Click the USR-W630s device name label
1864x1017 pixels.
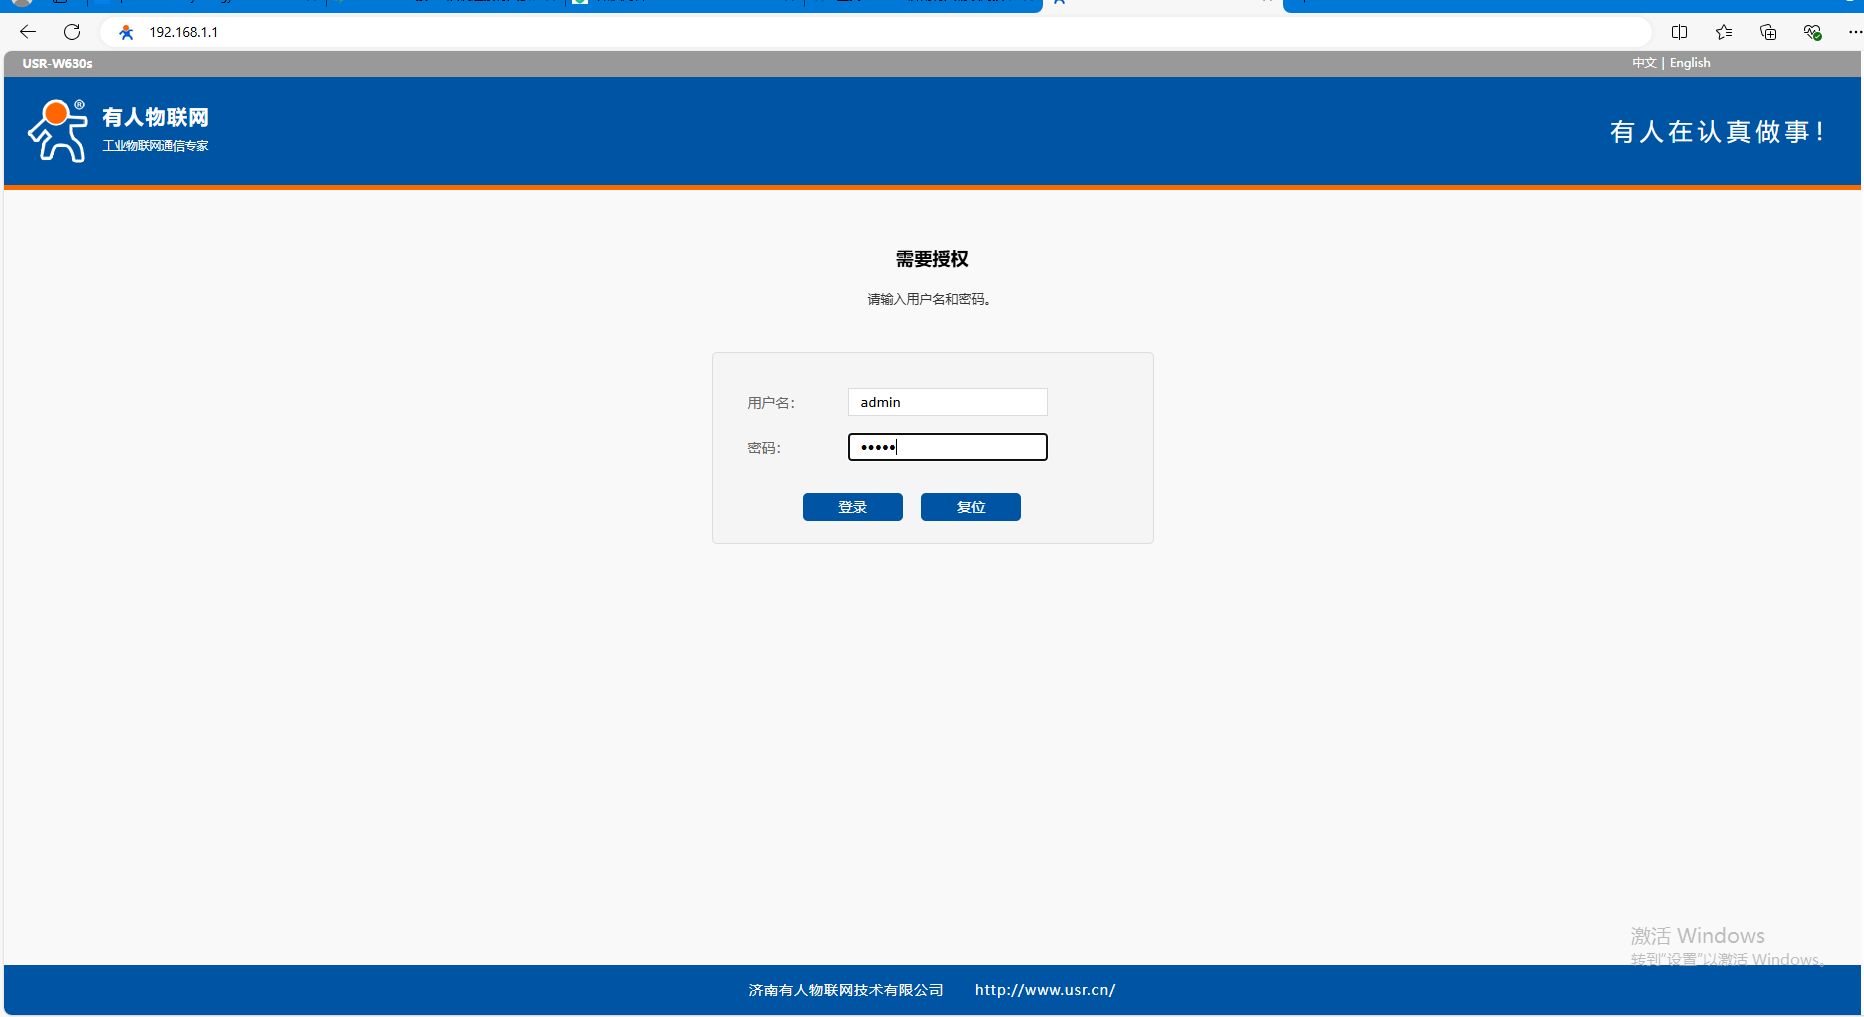[x=58, y=63]
